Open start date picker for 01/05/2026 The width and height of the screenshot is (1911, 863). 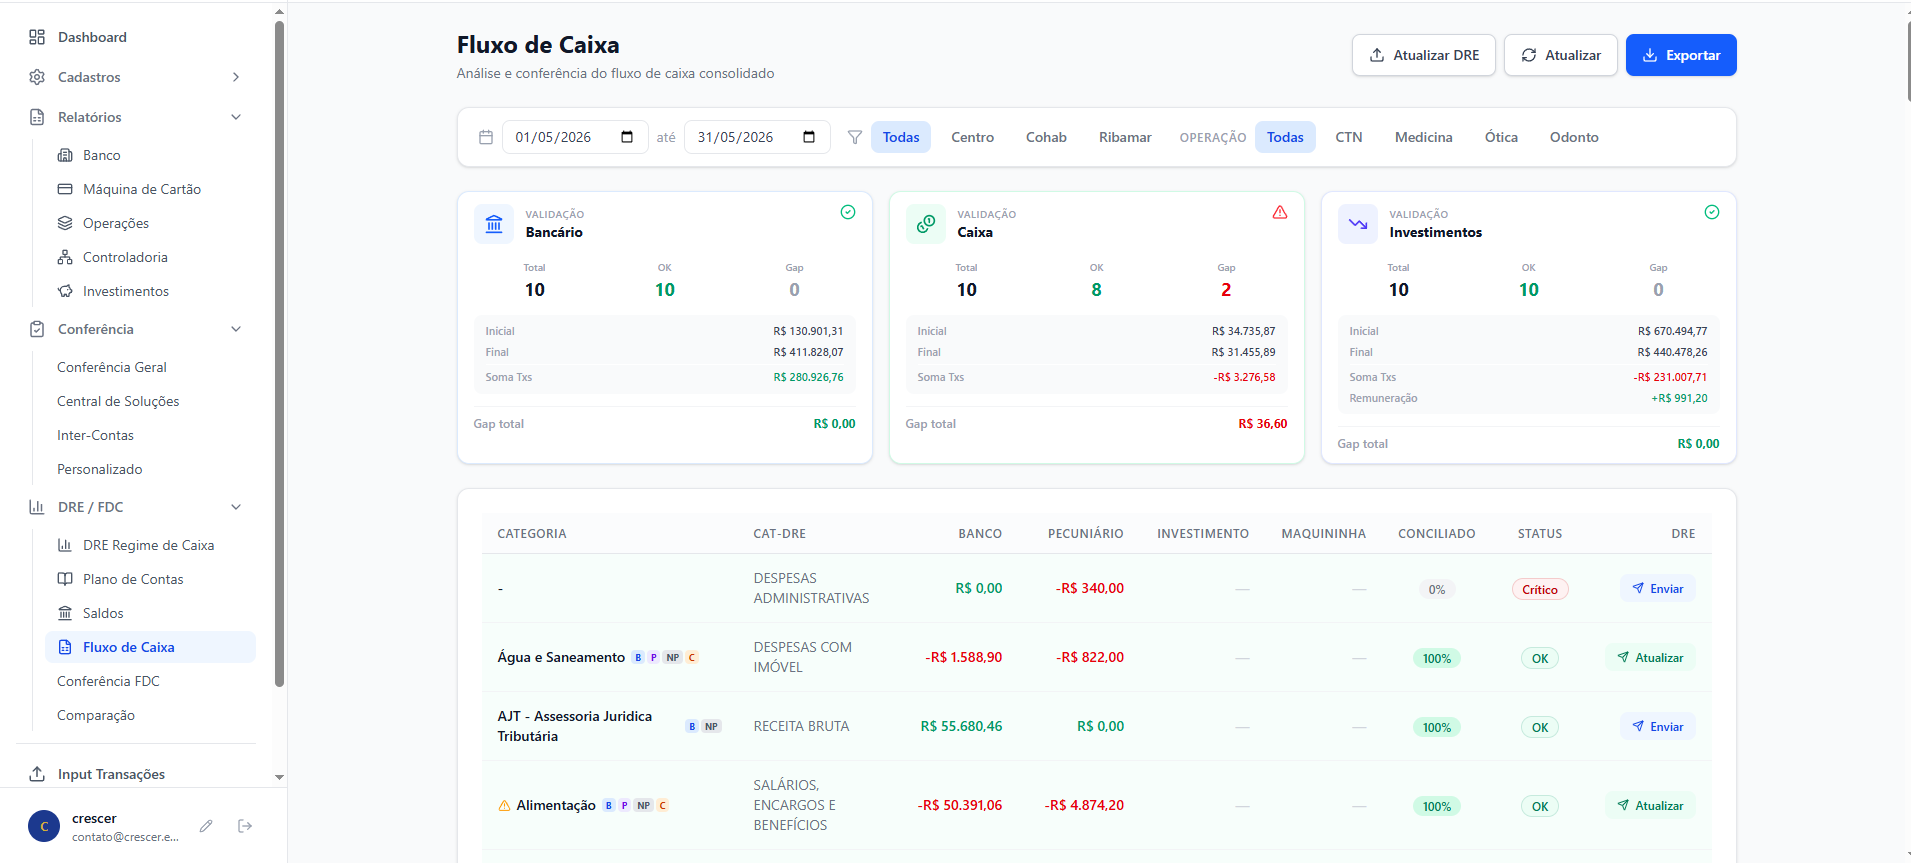[627, 137]
